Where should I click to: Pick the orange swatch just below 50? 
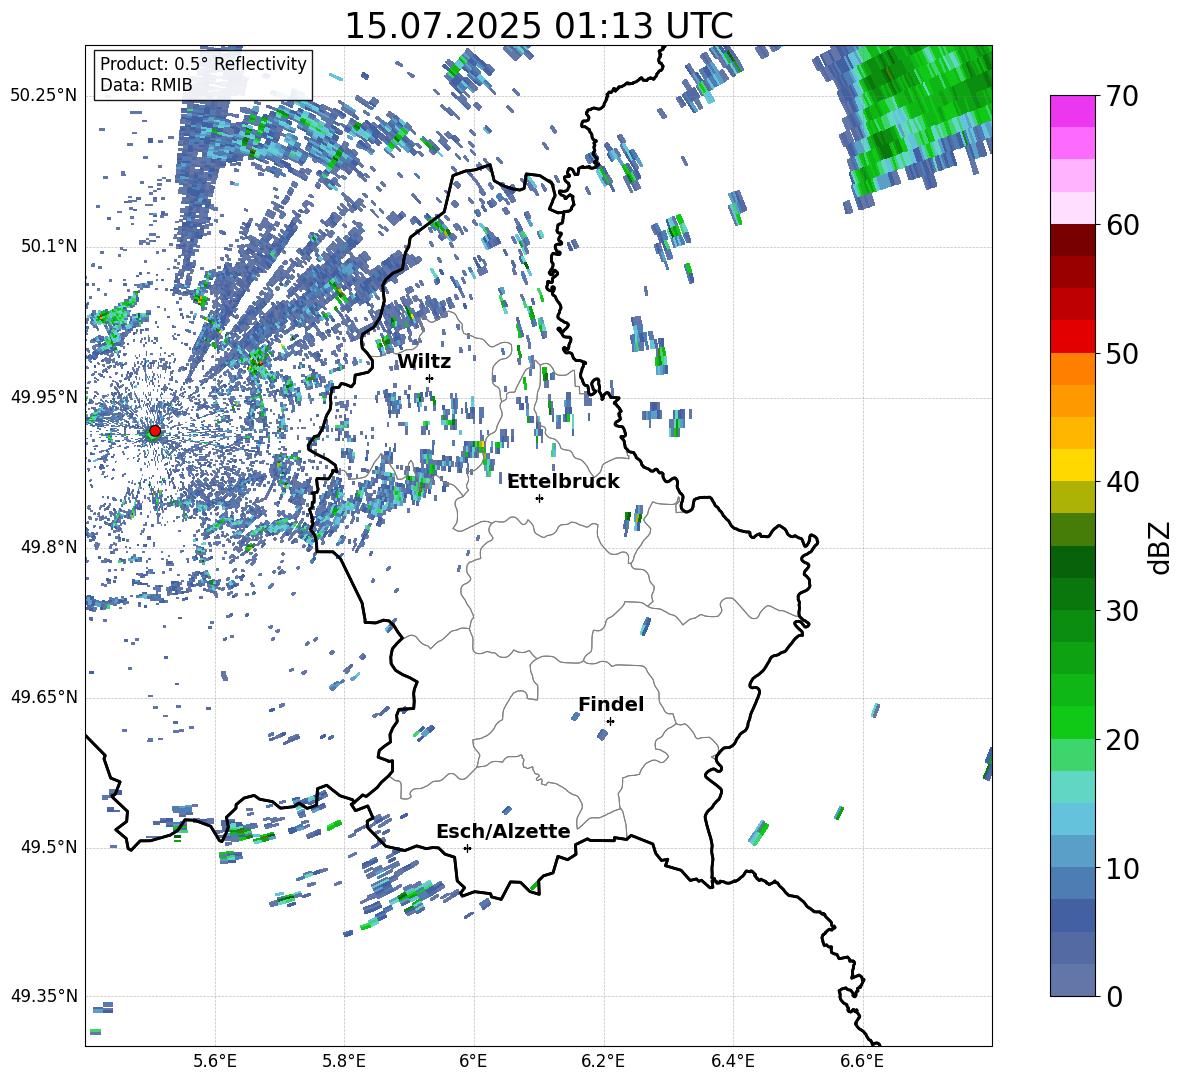(x=1072, y=369)
